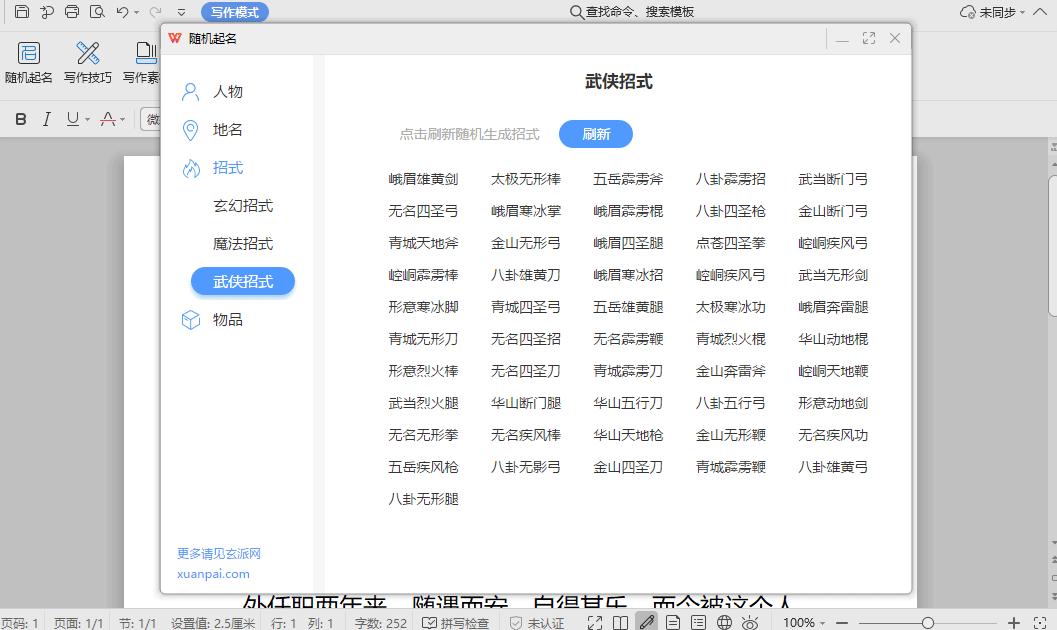Expand the underline style dropdown arrow
Screen dimensions: 1057x630
[88, 120]
